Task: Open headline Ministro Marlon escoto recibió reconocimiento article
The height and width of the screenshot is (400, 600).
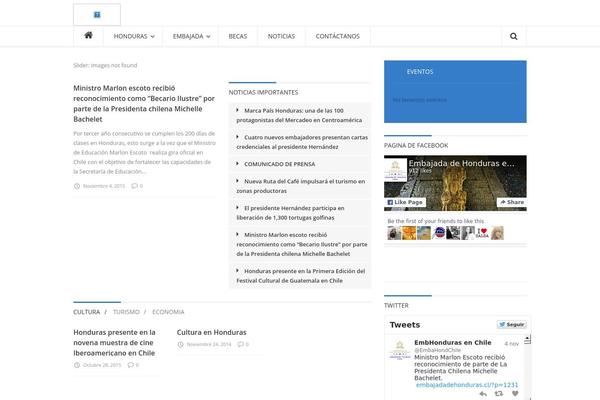Action: 144,103
